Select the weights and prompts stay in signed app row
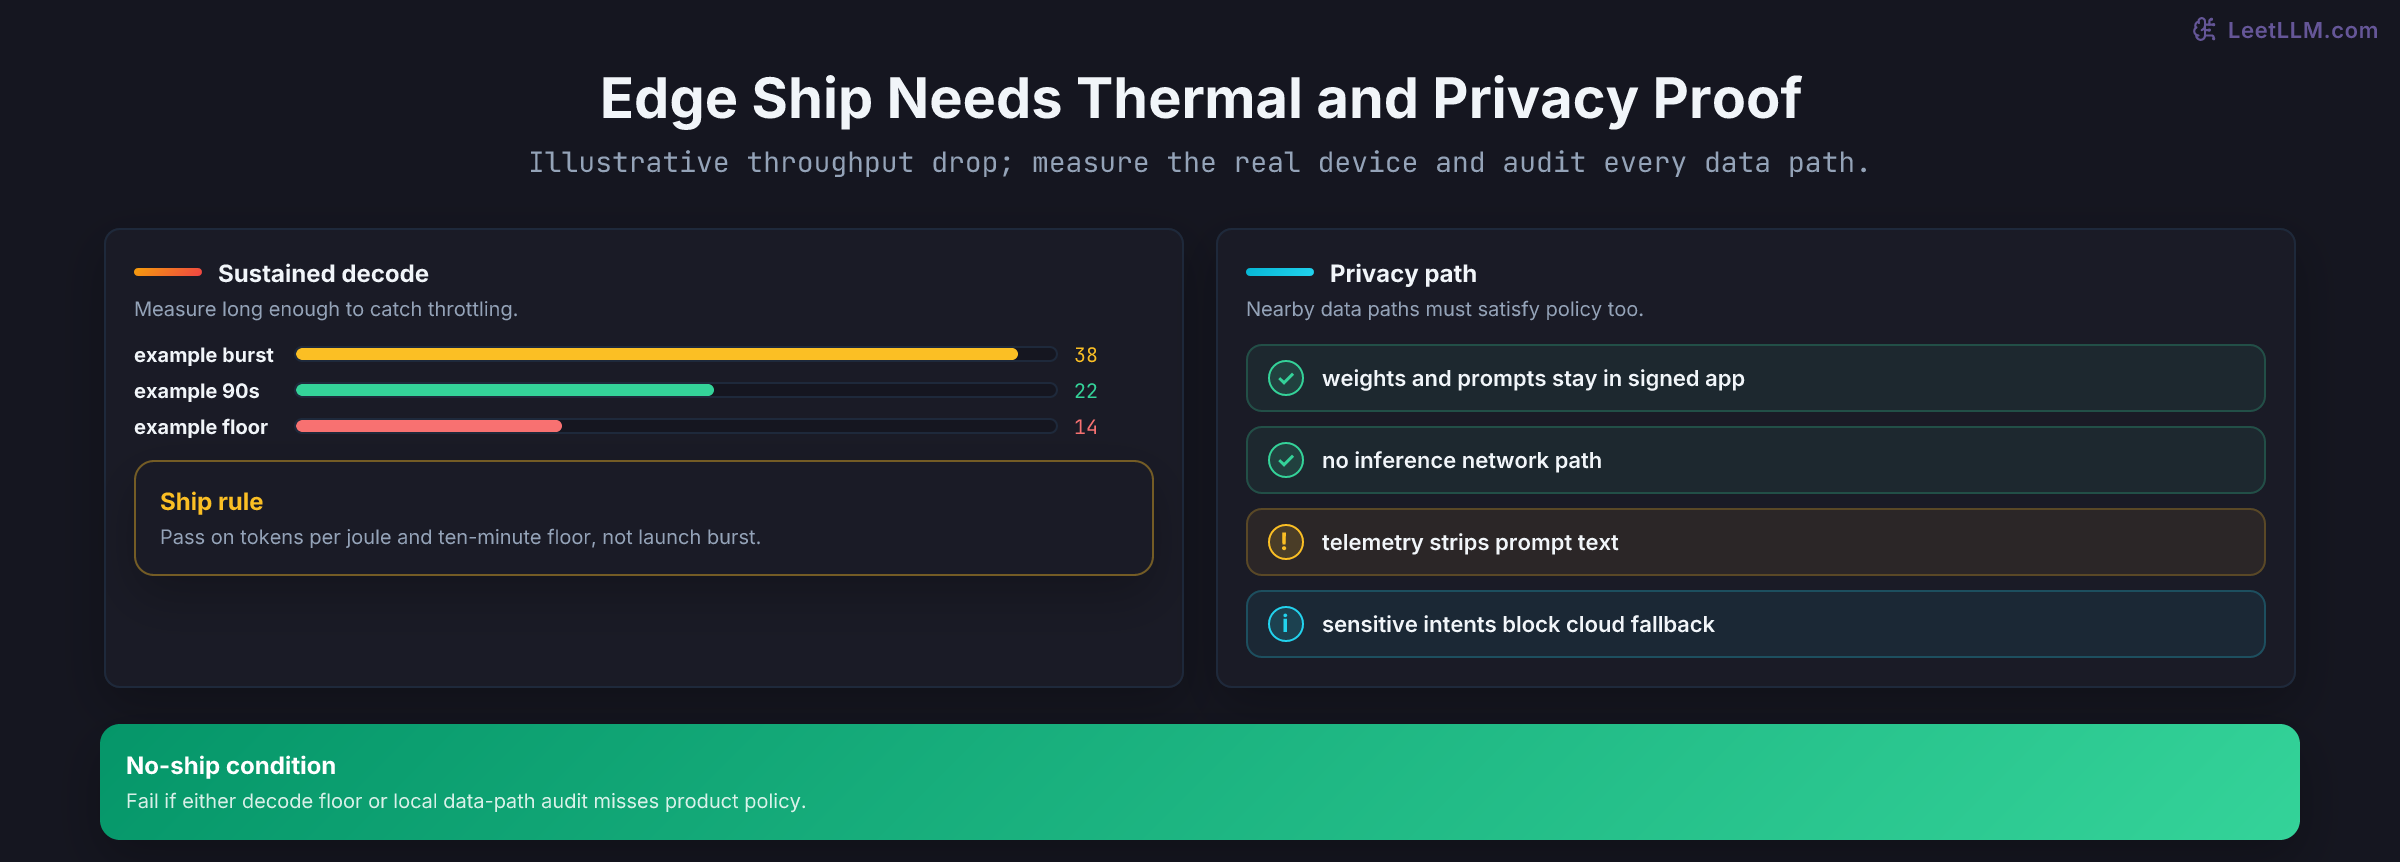 1755,378
